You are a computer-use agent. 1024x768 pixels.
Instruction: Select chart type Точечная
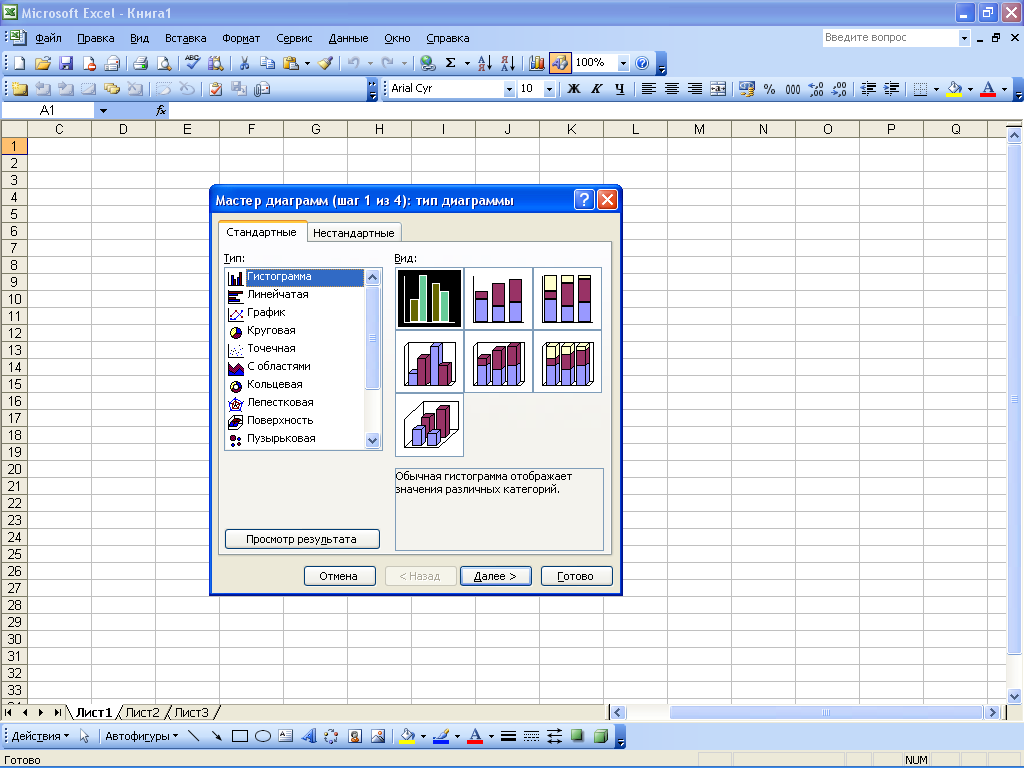[x=271, y=348]
